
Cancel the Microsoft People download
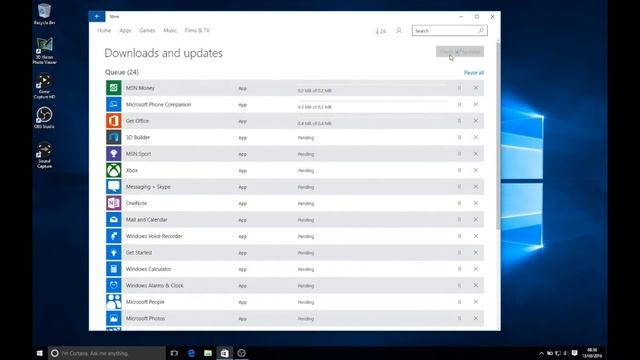pyautogui.click(x=476, y=302)
